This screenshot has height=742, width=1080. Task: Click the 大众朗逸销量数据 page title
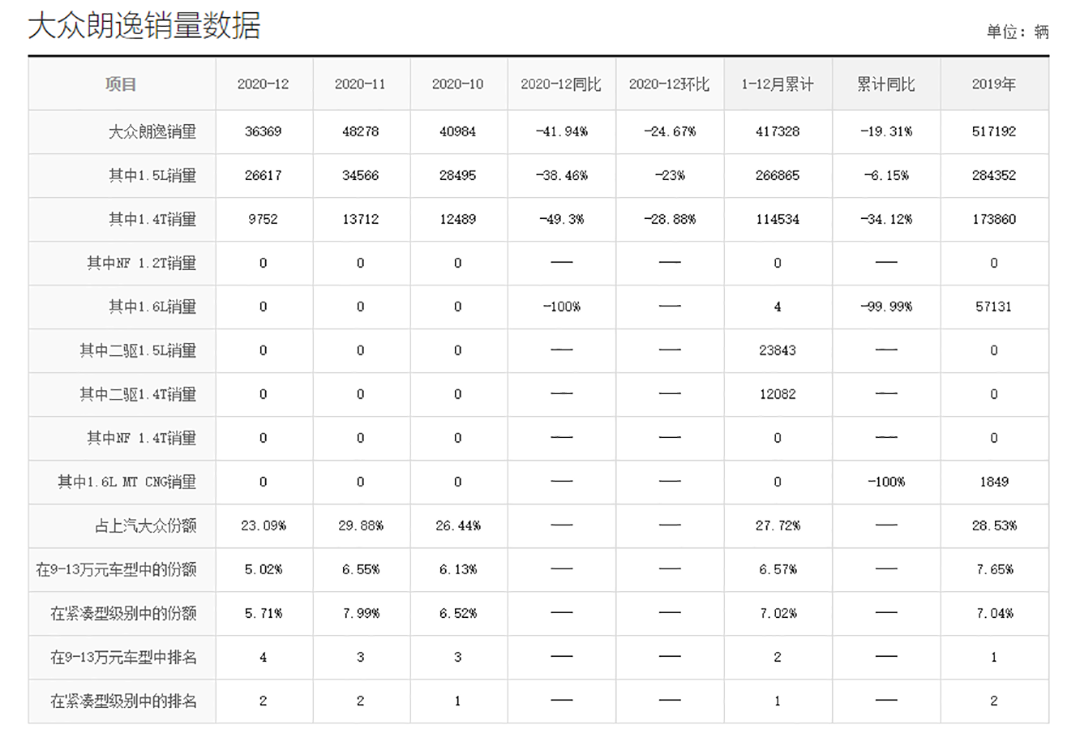coord(144,26)
